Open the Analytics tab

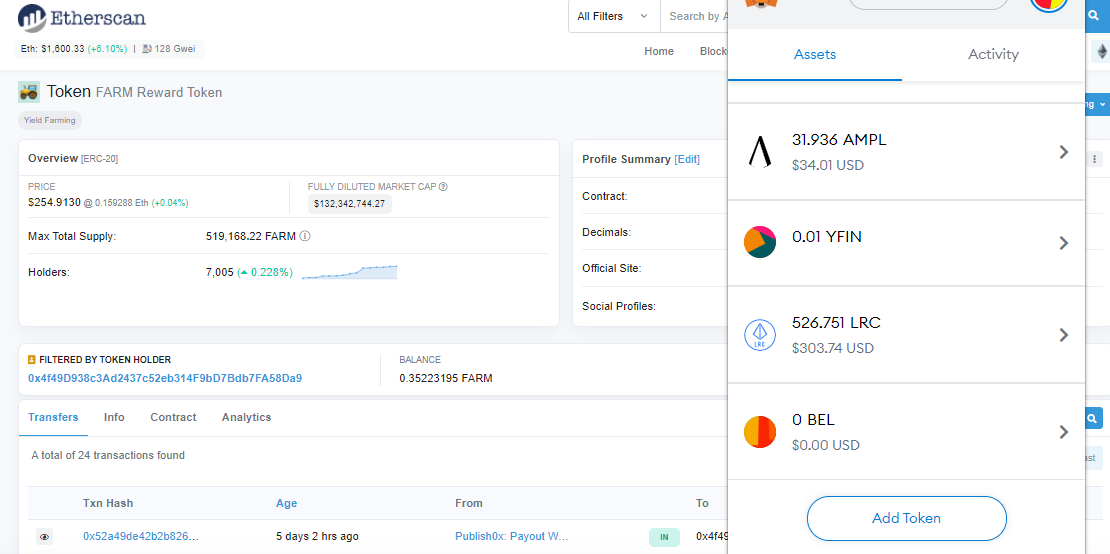246,417
